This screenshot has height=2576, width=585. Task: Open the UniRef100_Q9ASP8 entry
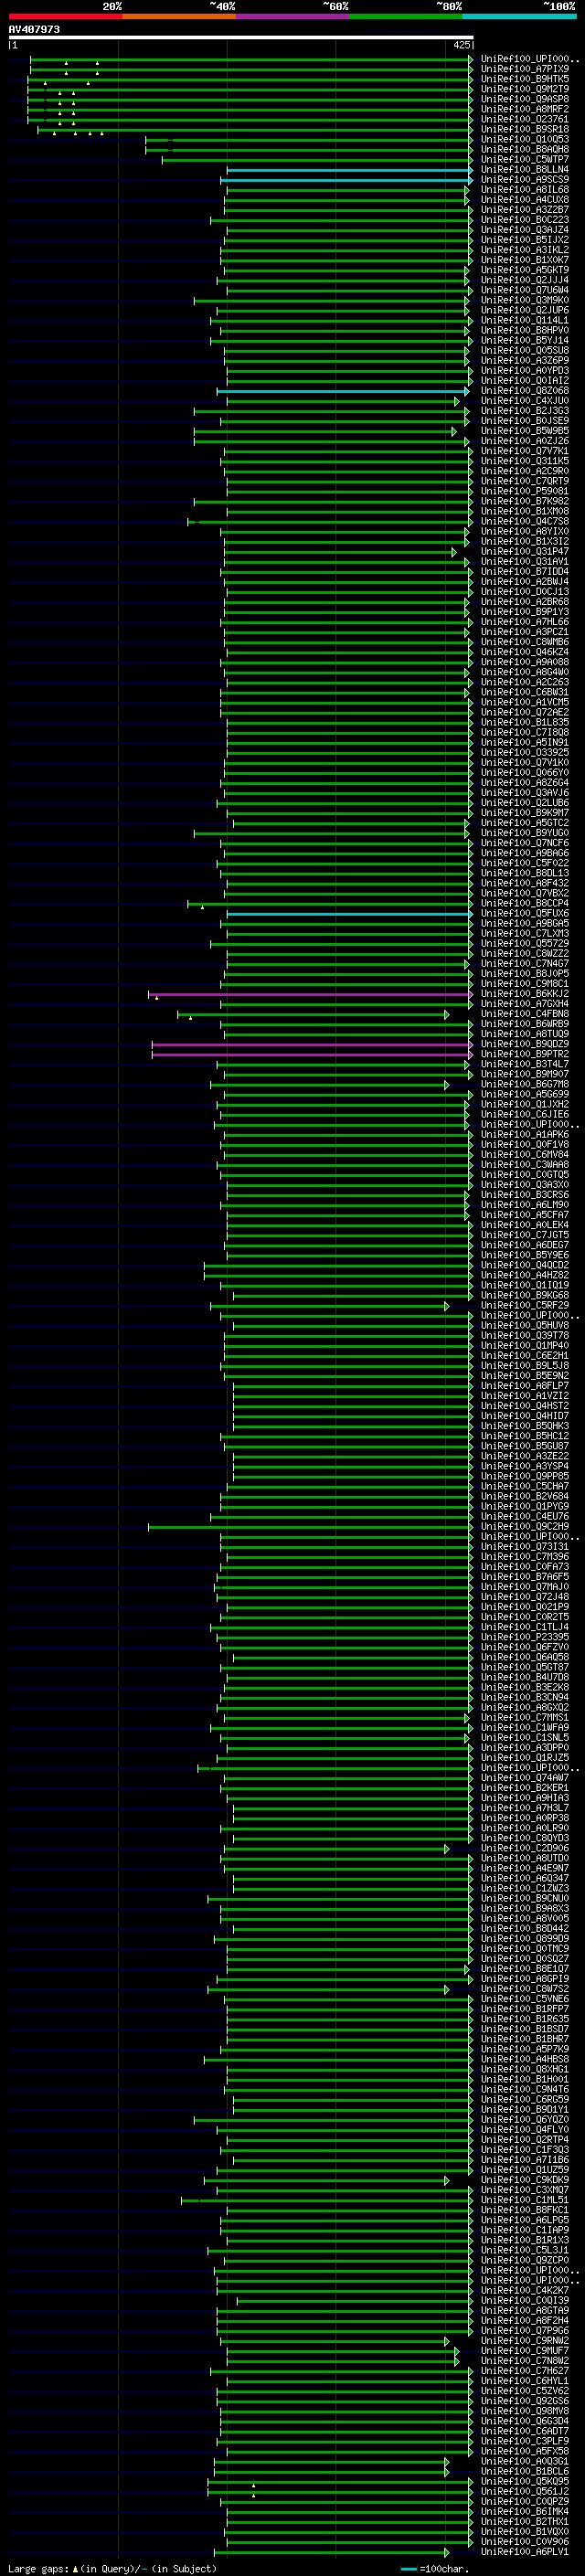[525, 99]
